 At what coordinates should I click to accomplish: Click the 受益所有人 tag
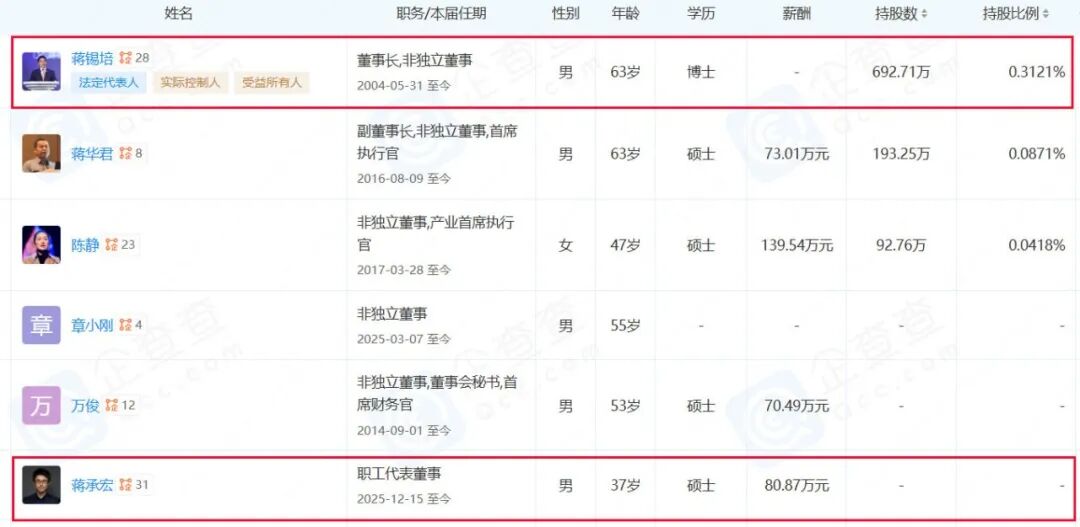point(271,83)
